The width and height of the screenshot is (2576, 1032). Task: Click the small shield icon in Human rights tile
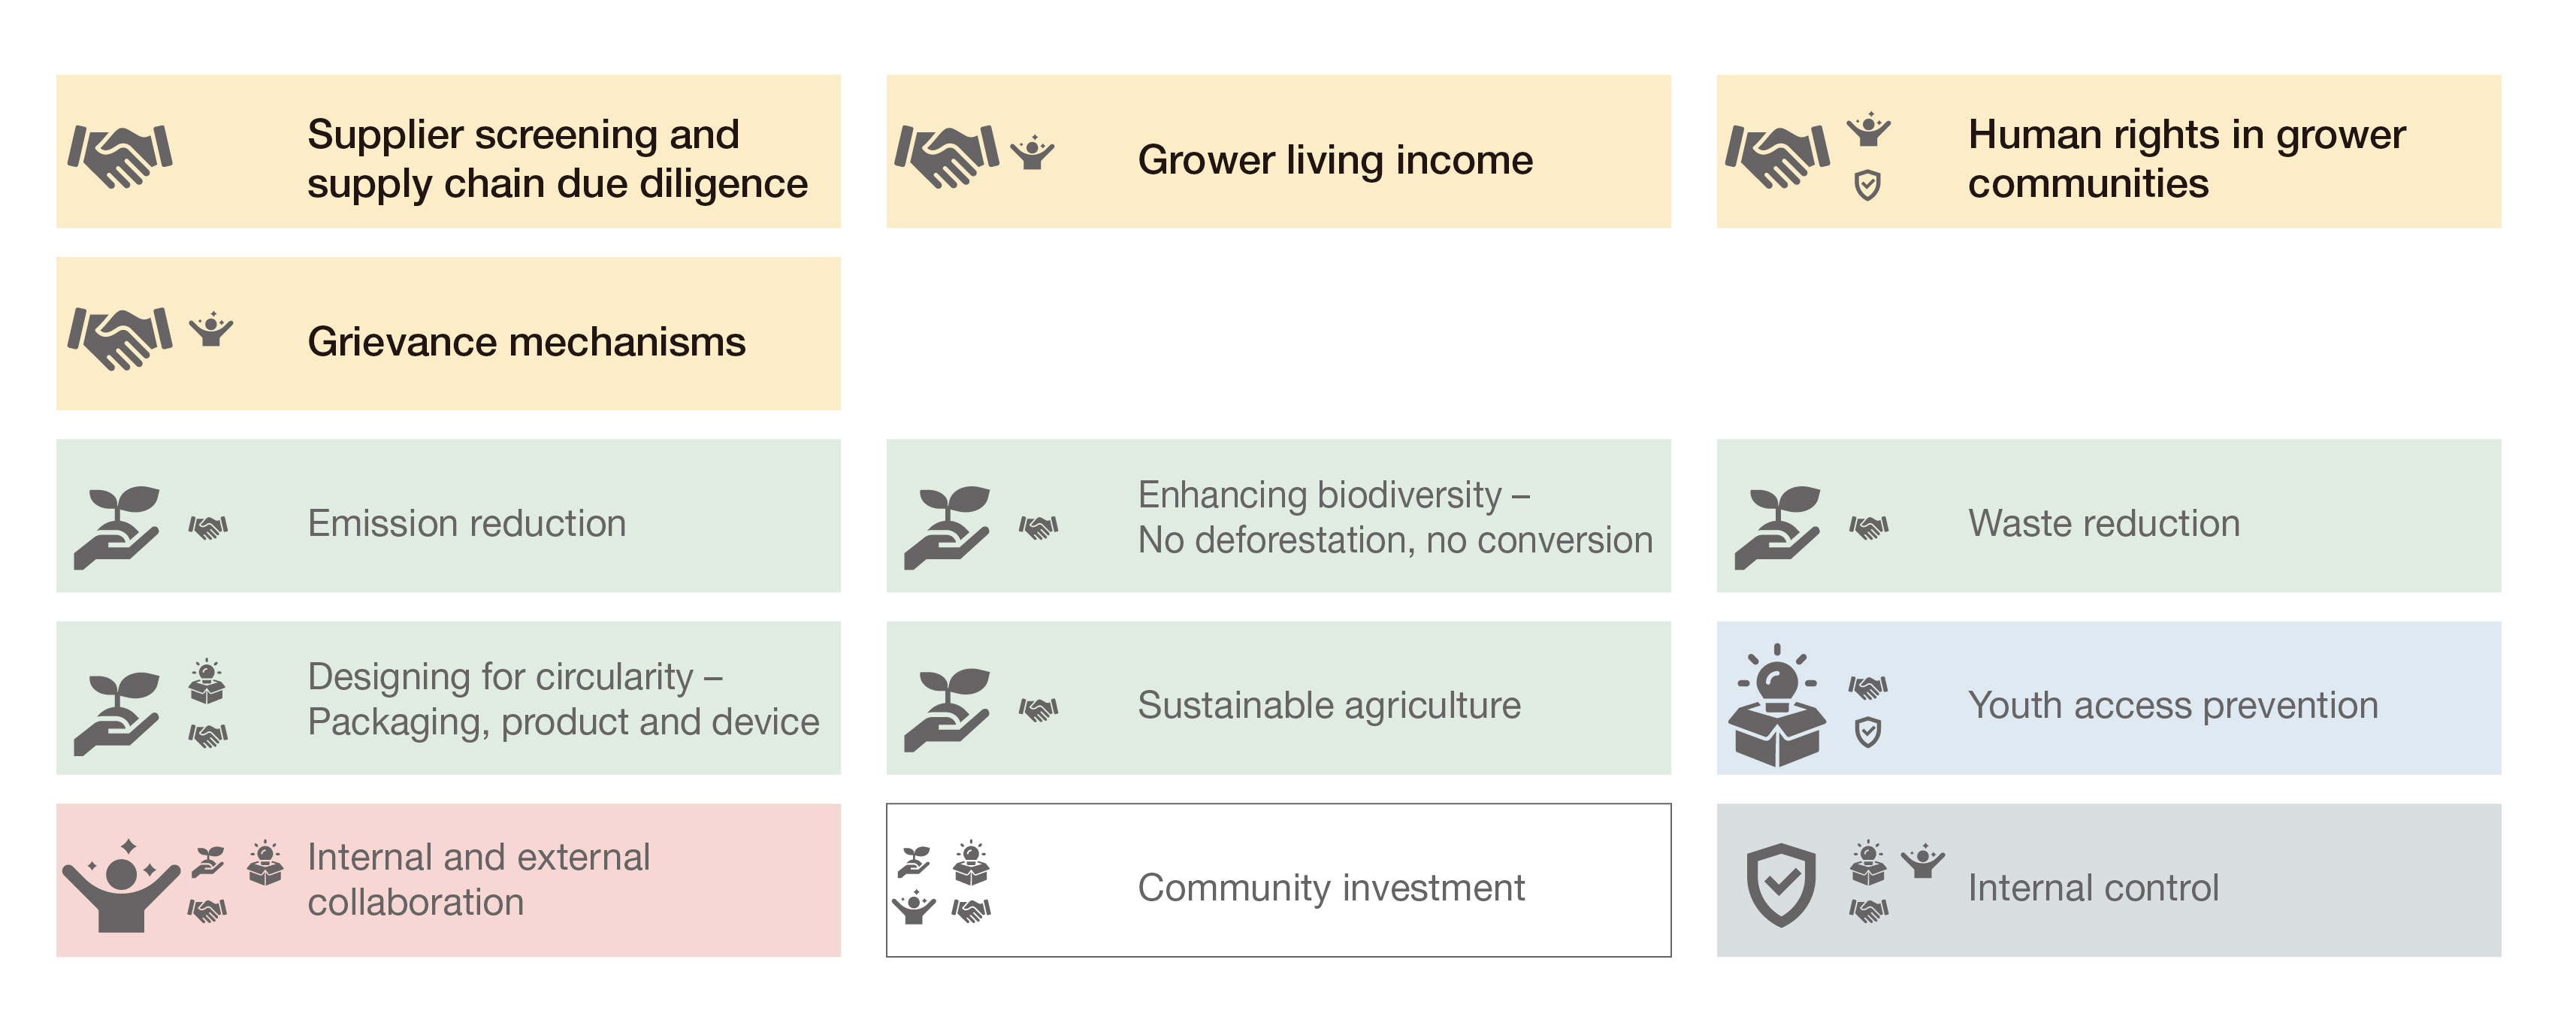[1867, 185]
